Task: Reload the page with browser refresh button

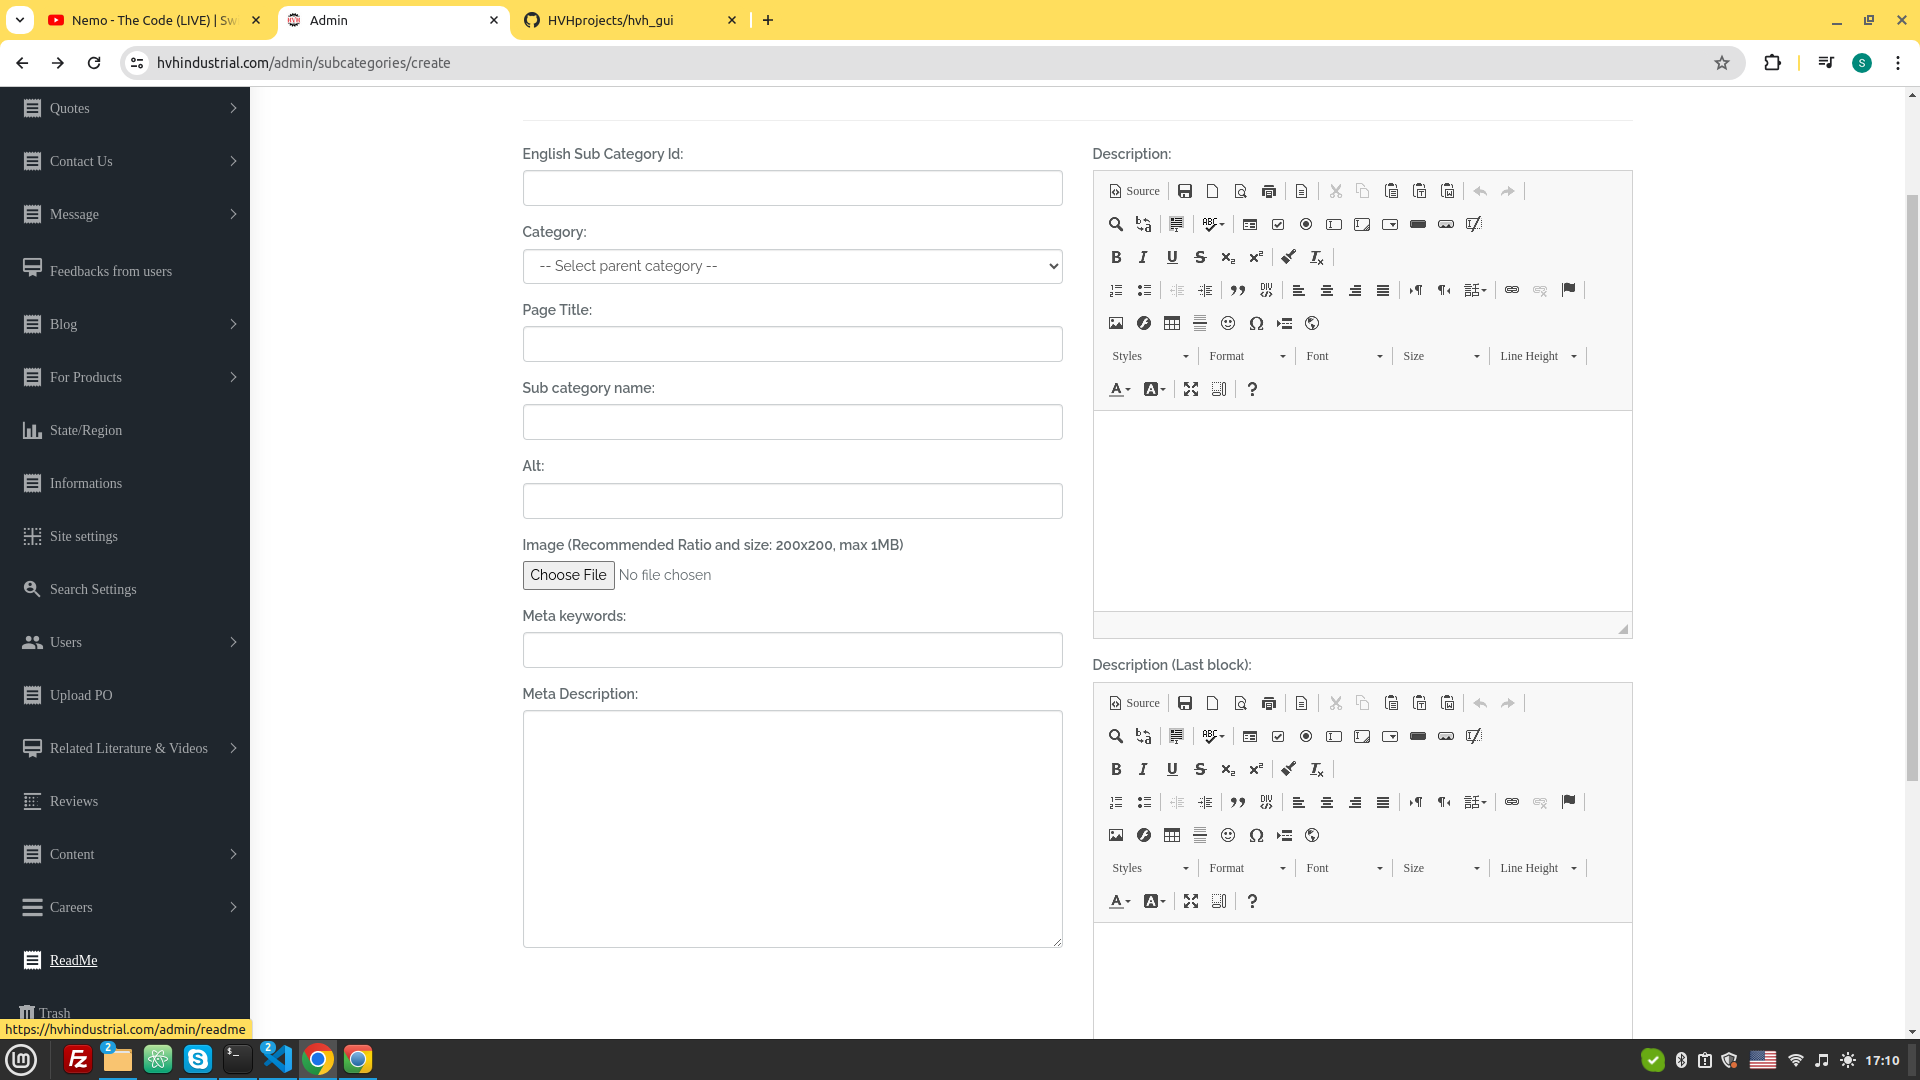Action: coord(94,63)
